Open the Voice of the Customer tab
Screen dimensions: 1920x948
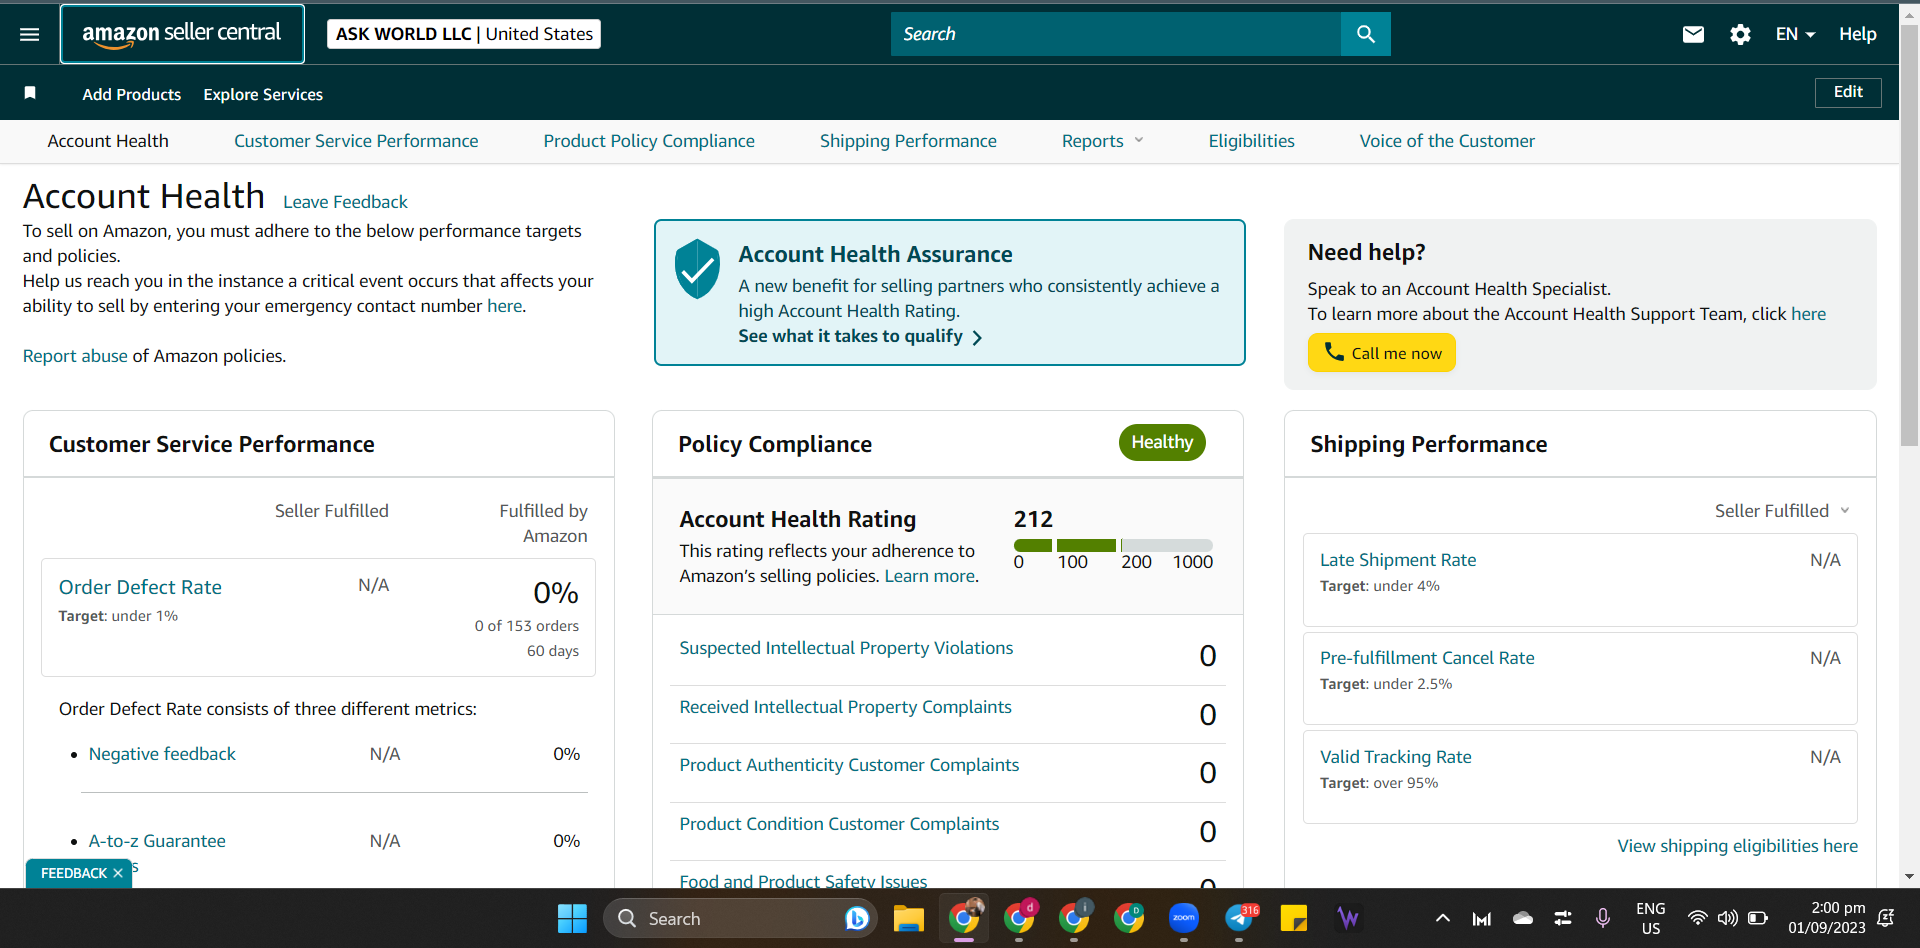click(x=1447, y=141)
